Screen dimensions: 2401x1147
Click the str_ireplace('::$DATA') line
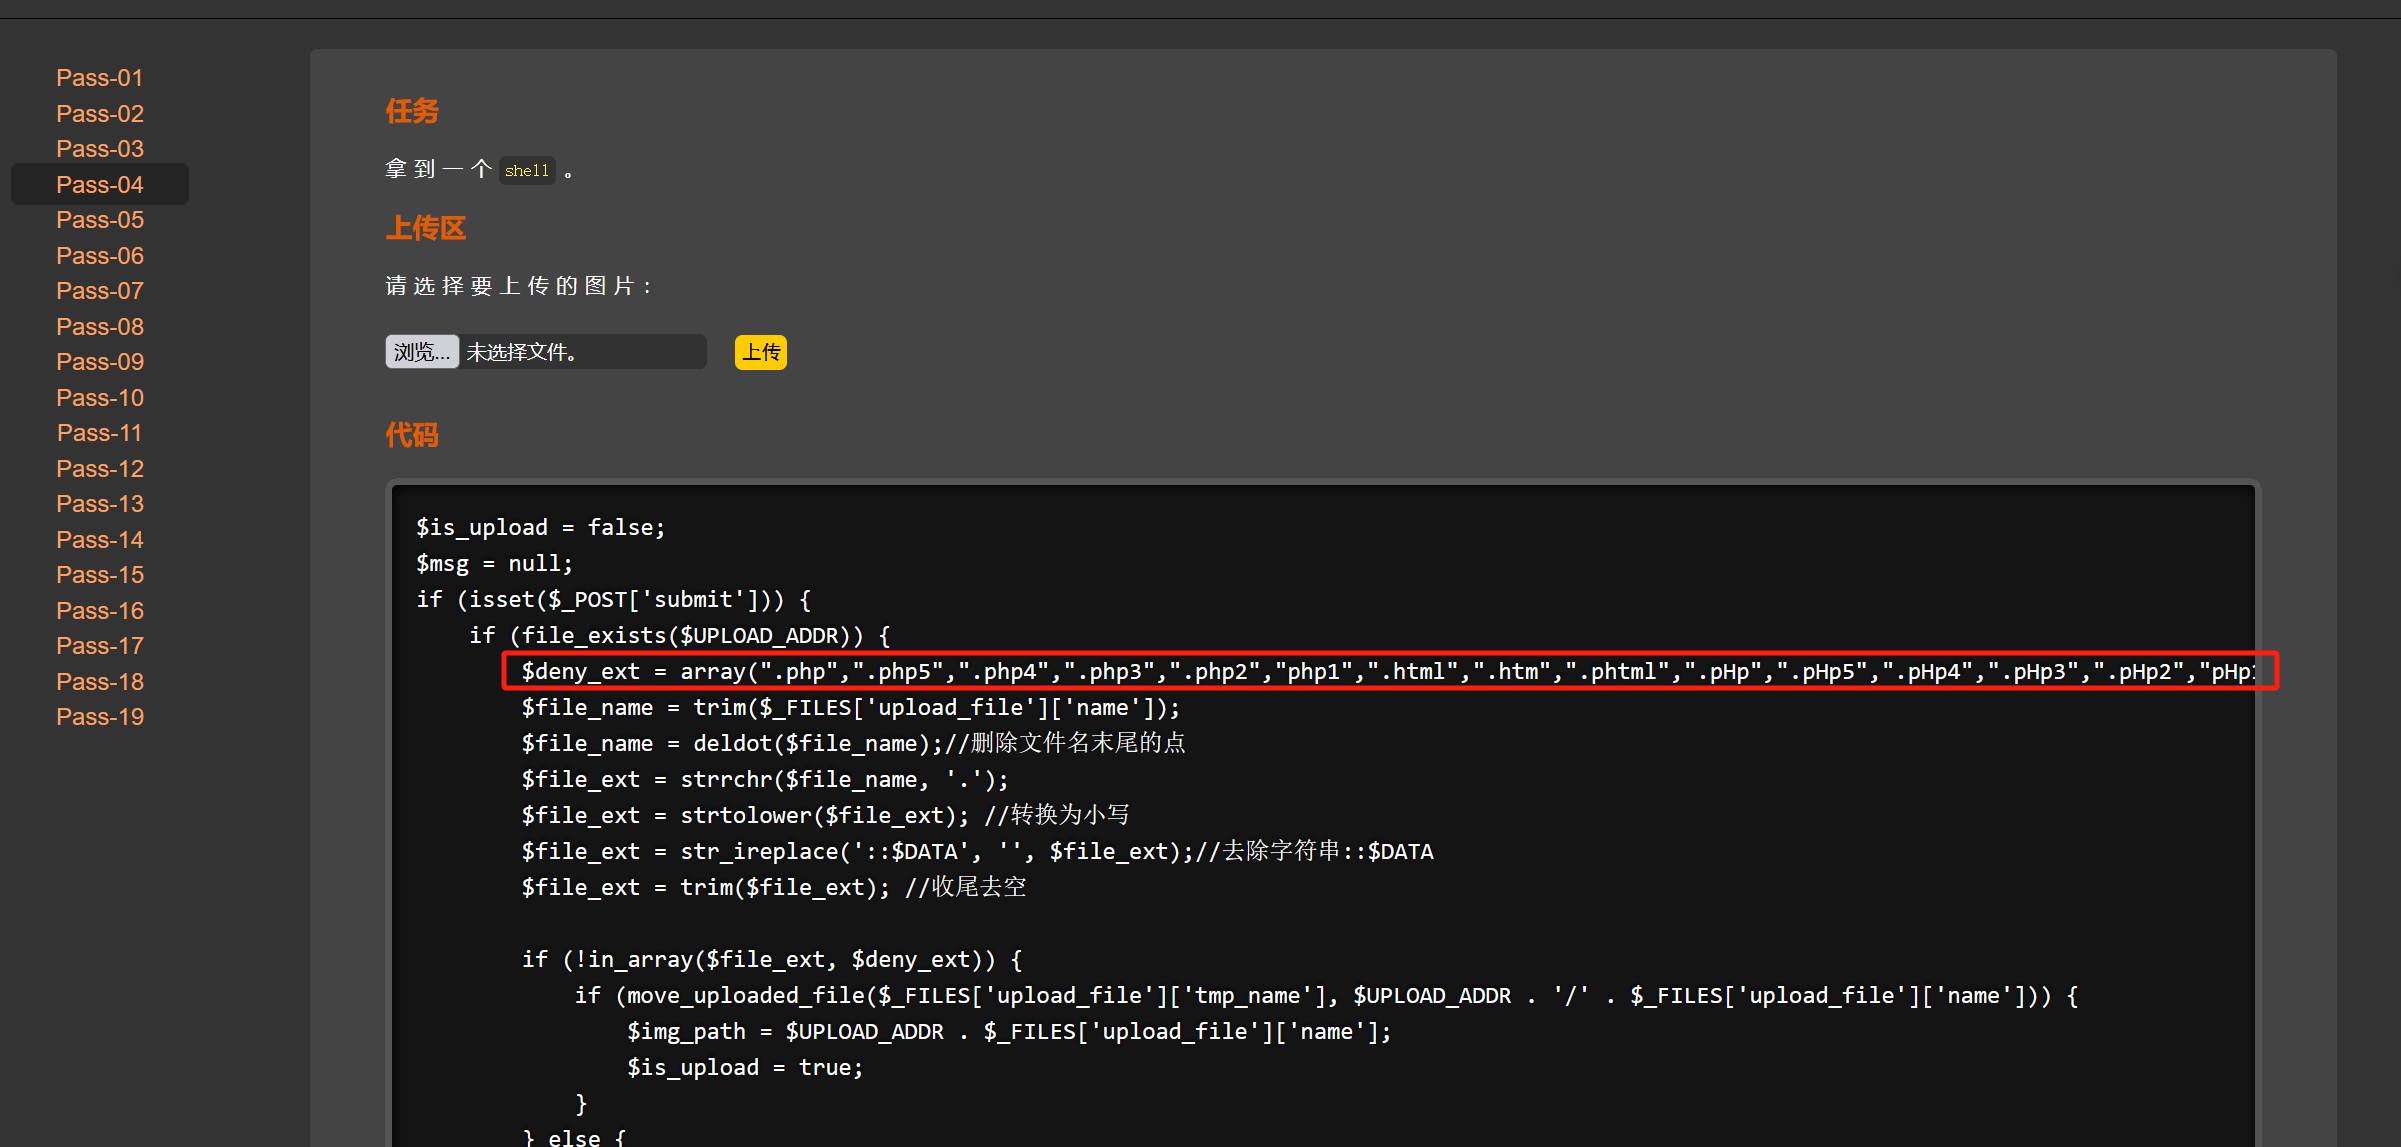point(977,851)
